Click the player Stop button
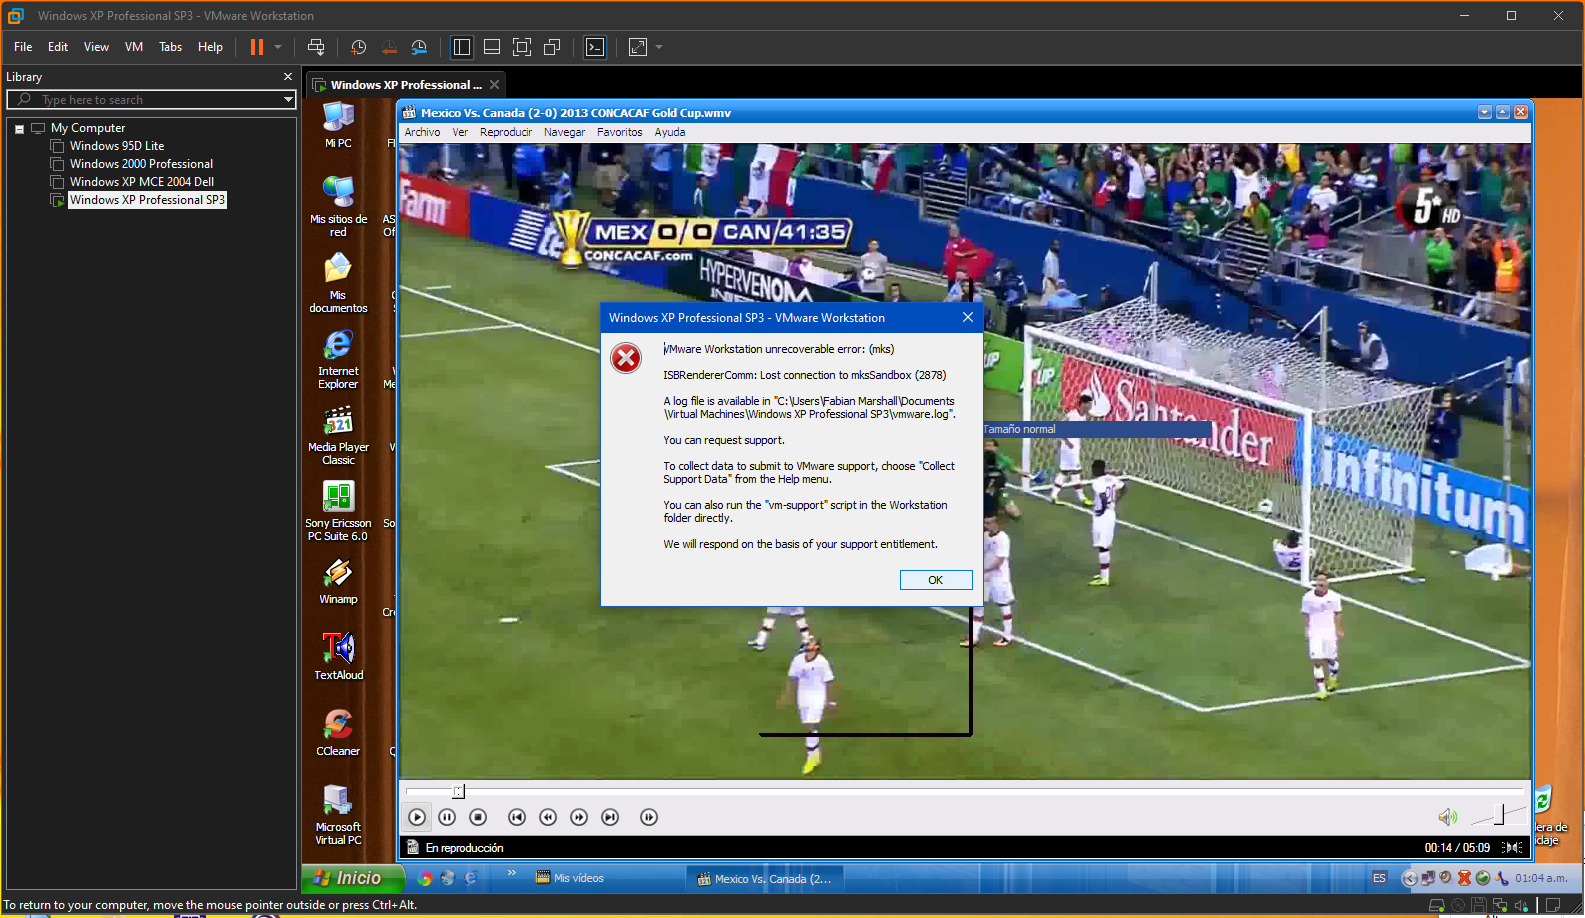1585x918 pixels. click(478, 817)
